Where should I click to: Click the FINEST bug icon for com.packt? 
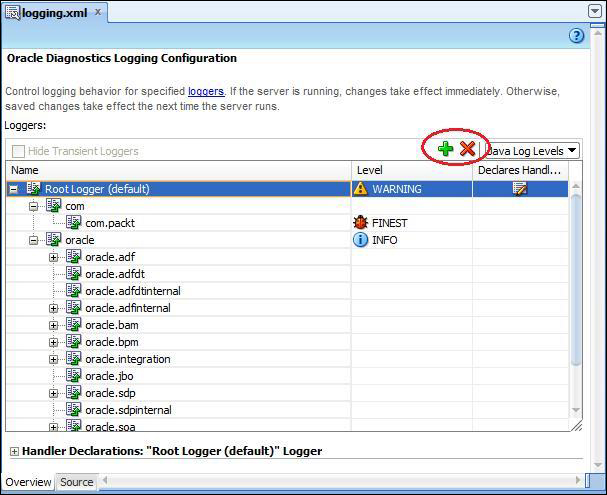pyautogui.click(x=360, y=223)
